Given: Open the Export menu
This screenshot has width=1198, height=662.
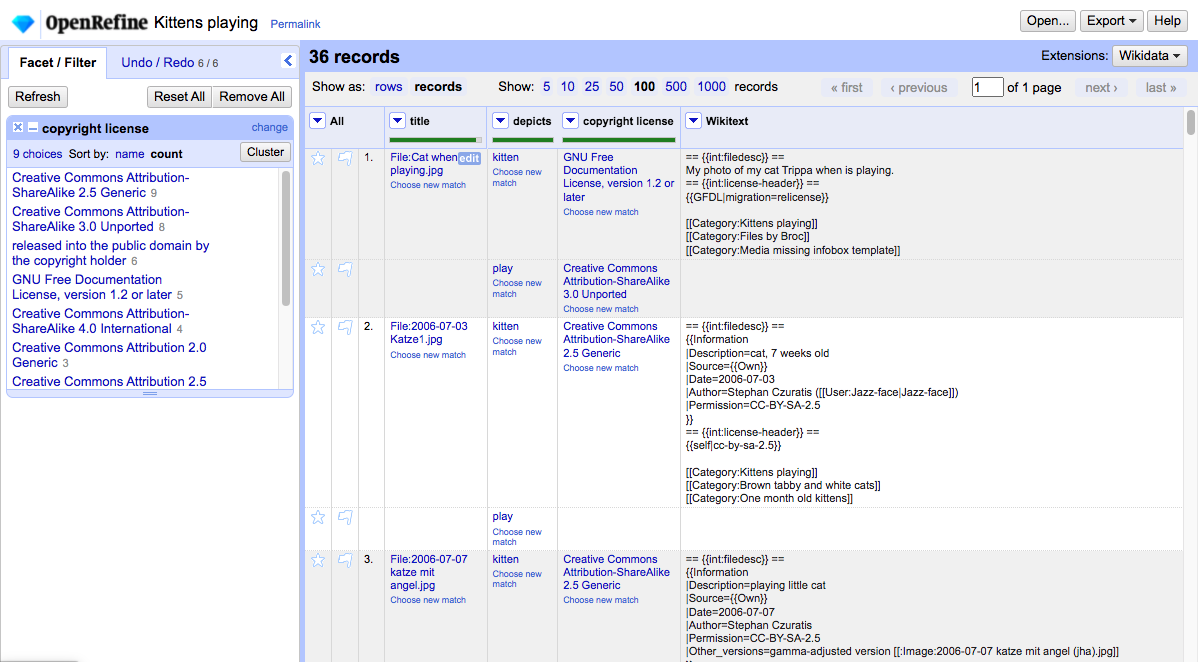Looking at the screenshot, I should click(x=1110, y=20).
